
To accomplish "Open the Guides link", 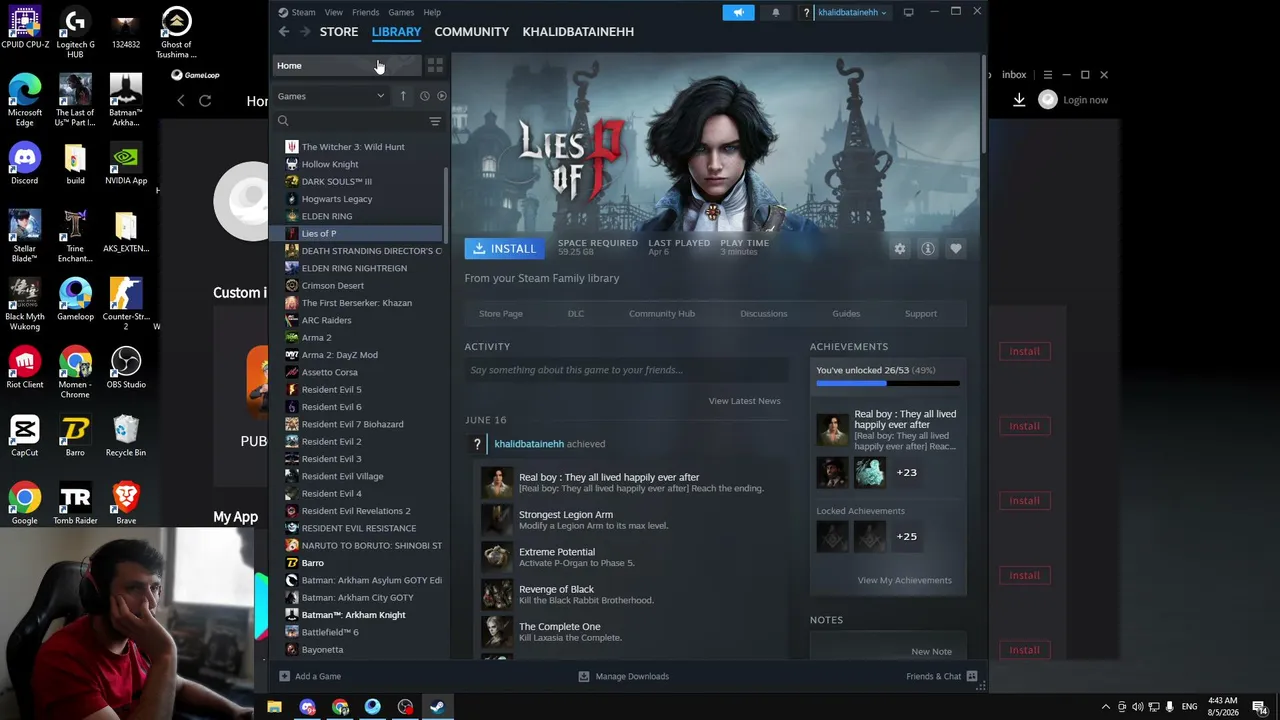I will (846, 314).
